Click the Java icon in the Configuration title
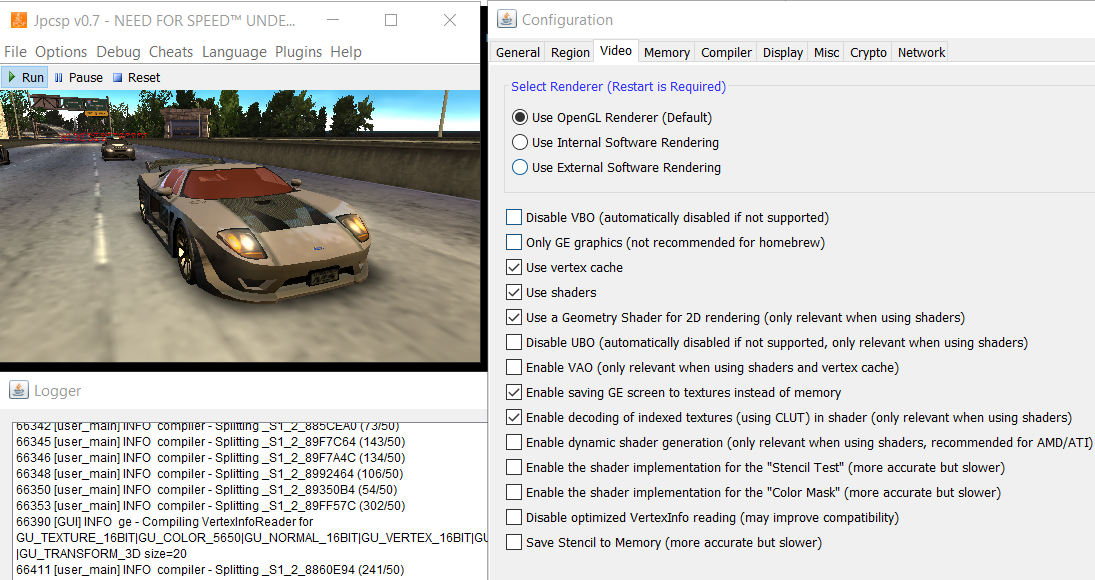Viewport: 1095px width, 580px height. pyautogui.click(x=507, y=20)
